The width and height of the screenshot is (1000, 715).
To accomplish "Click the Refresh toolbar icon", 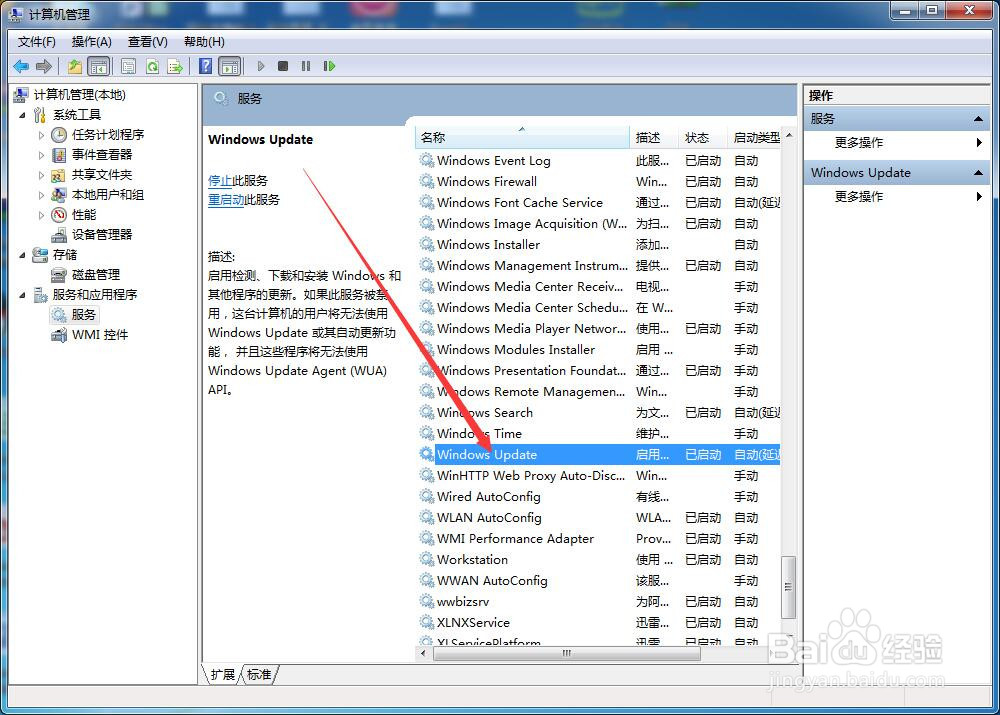I will click(x=152, y=66).
